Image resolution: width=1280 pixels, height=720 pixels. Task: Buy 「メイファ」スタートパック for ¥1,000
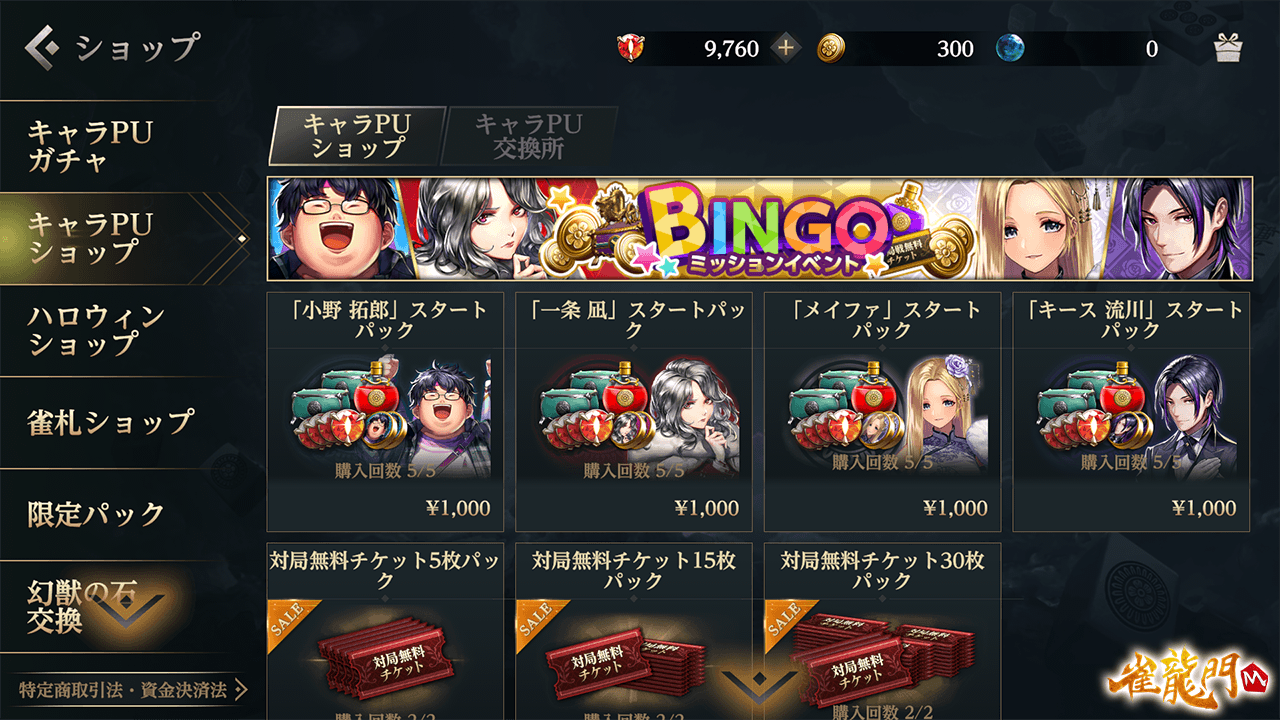(x=882, y=411)
